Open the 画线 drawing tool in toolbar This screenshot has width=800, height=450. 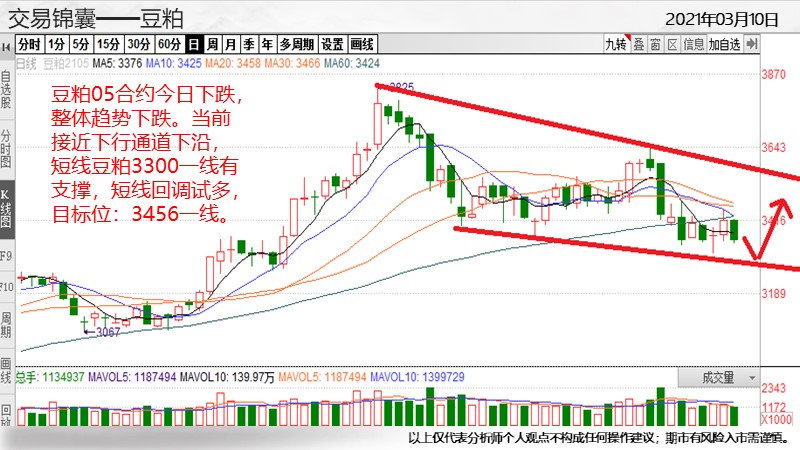pos(362,44)
